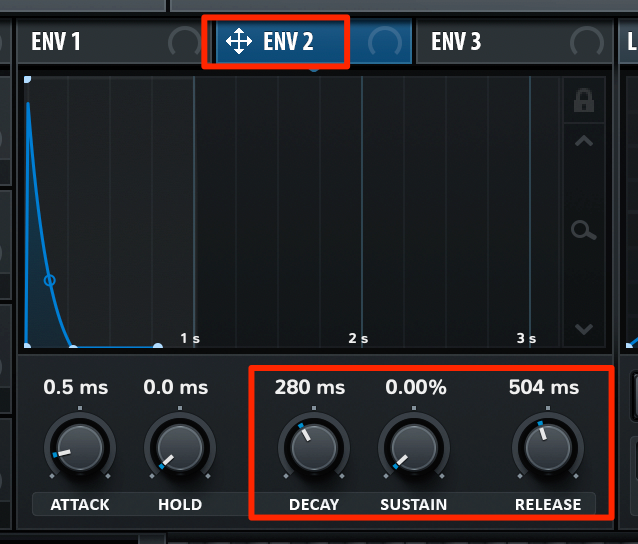
Task: Click the up chevron in envelope display
Action: click(584, 141)
